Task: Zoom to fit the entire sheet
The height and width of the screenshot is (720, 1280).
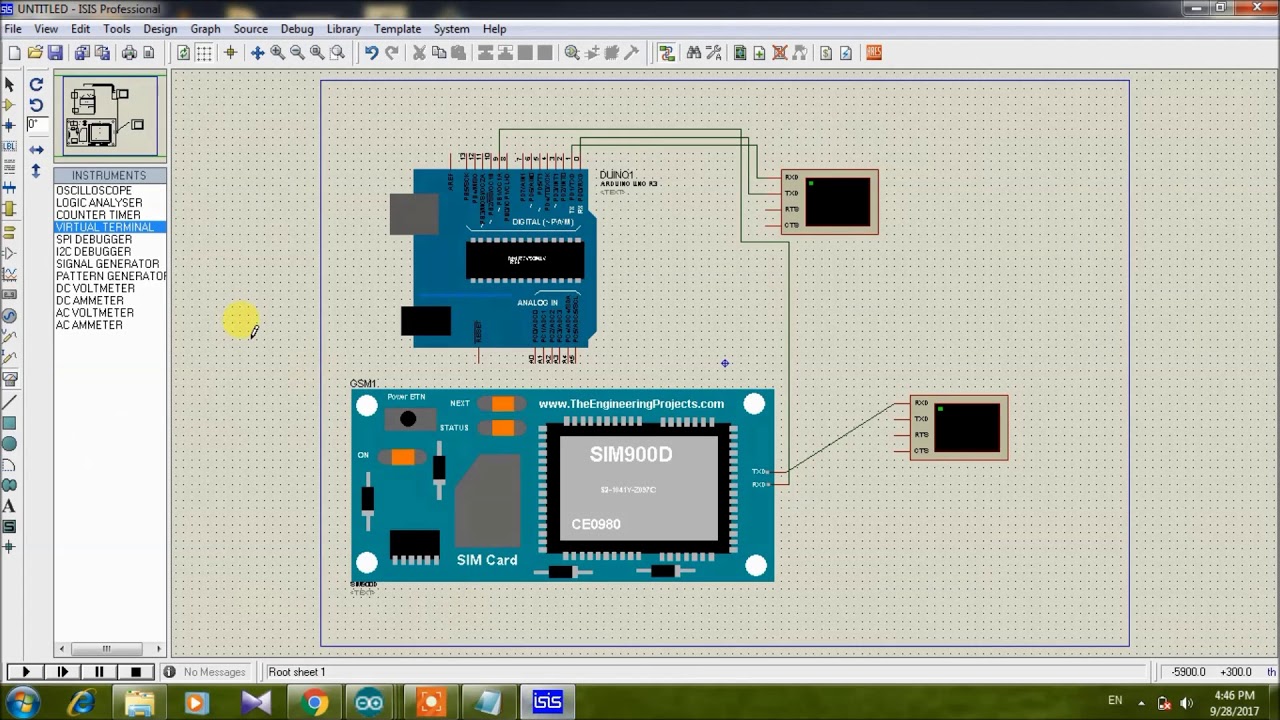Action: [317, 53]
